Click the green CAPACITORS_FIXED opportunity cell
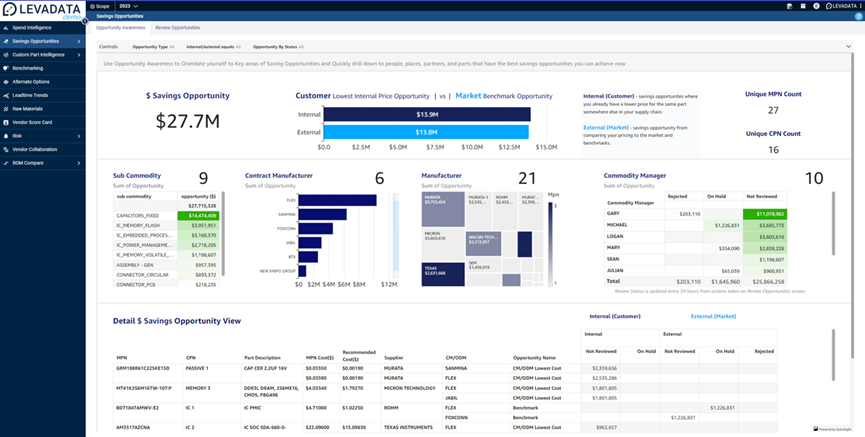 (197, 216)
